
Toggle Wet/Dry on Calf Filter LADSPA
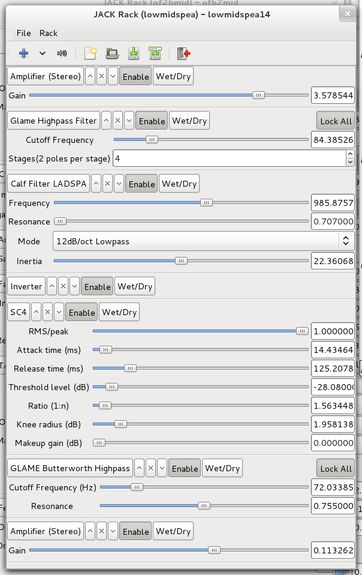click(179, 184)
